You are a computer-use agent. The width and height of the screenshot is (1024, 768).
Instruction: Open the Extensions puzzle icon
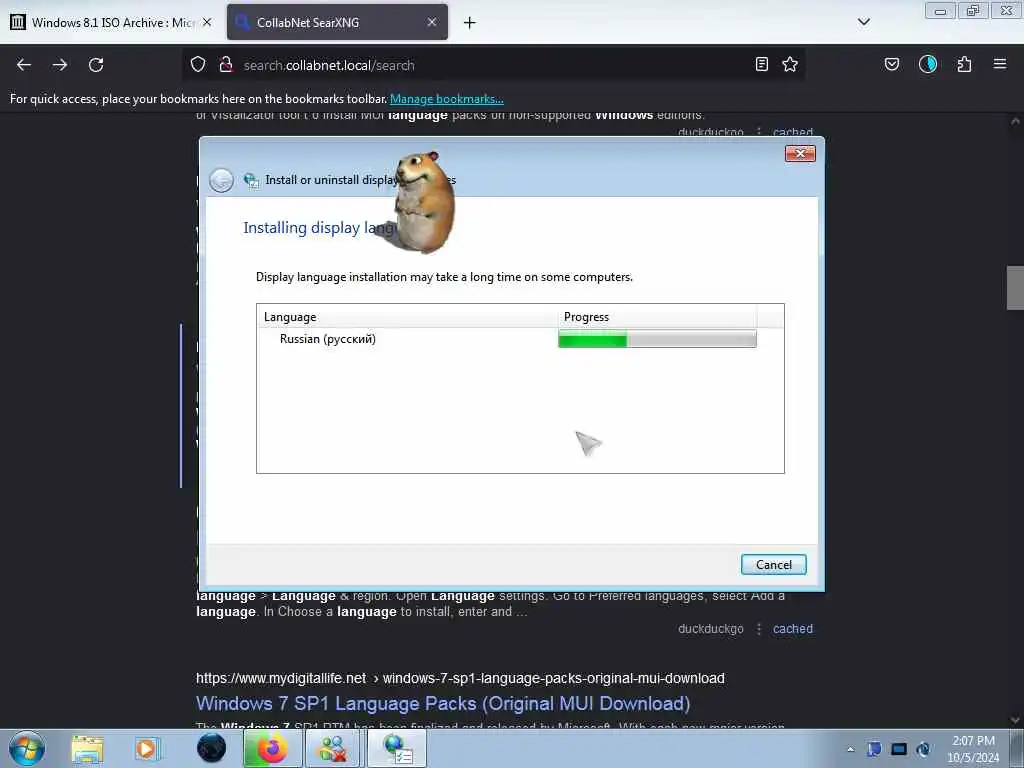click(964, 64)
